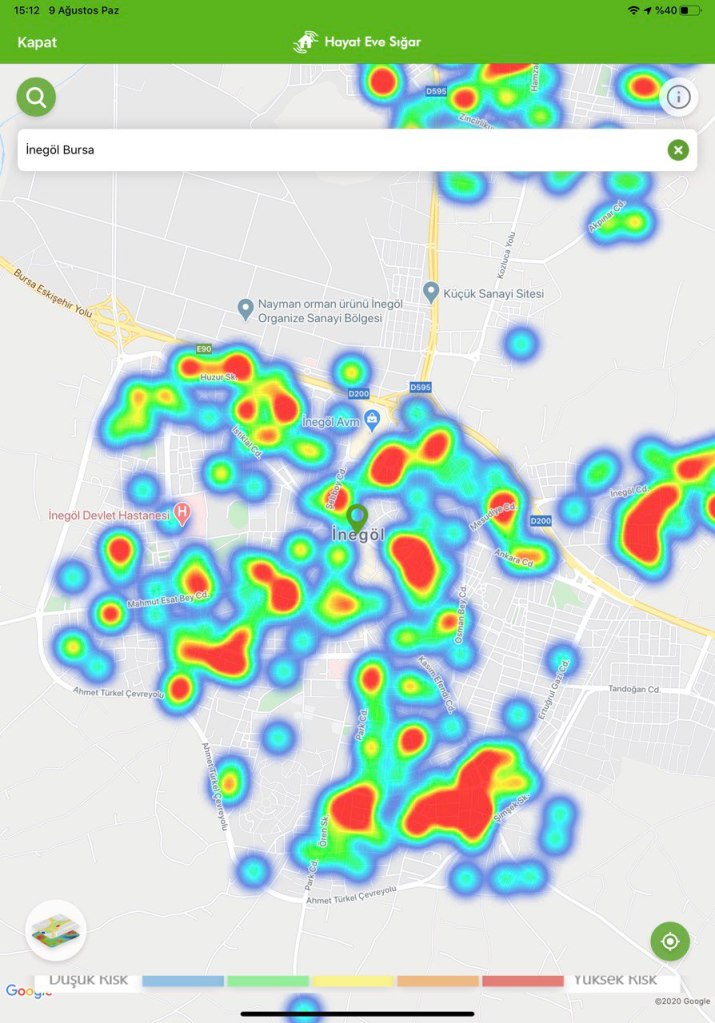This screenshot has width=715, height=1023.
Task: Tap the İnegöl Avm shopping marker
Action: pos(372,421)
